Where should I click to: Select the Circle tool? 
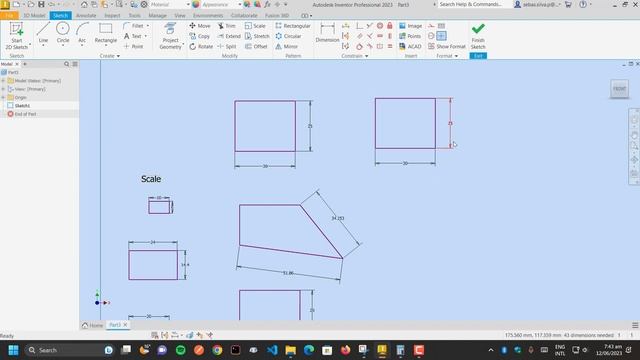(x=63, y=33)
